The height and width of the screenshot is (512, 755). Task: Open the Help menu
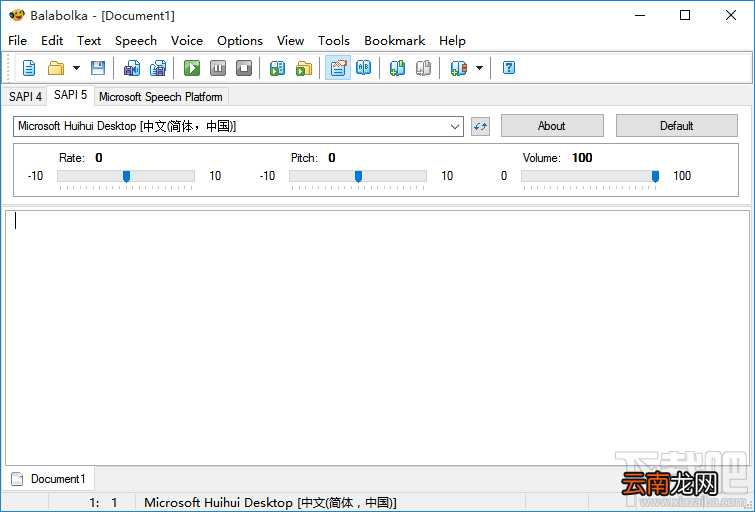[452, 41]
